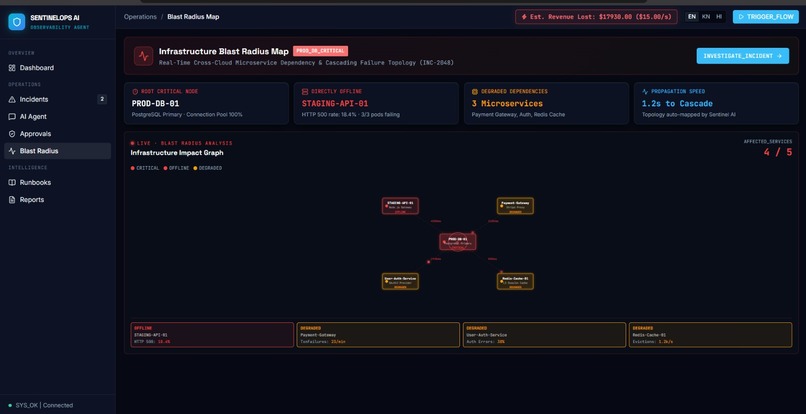This screenshot has height=414, width=806.
Task: Click the OFFLINE STAGING-API-01 summary card
Action: pyautogui.click(x=212, y=335)
